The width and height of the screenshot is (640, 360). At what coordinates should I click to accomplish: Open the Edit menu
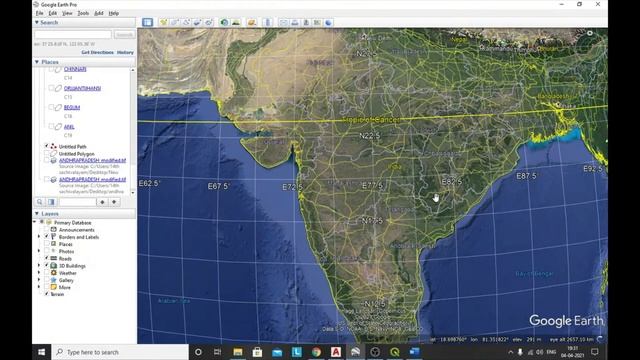pos(53,13)
